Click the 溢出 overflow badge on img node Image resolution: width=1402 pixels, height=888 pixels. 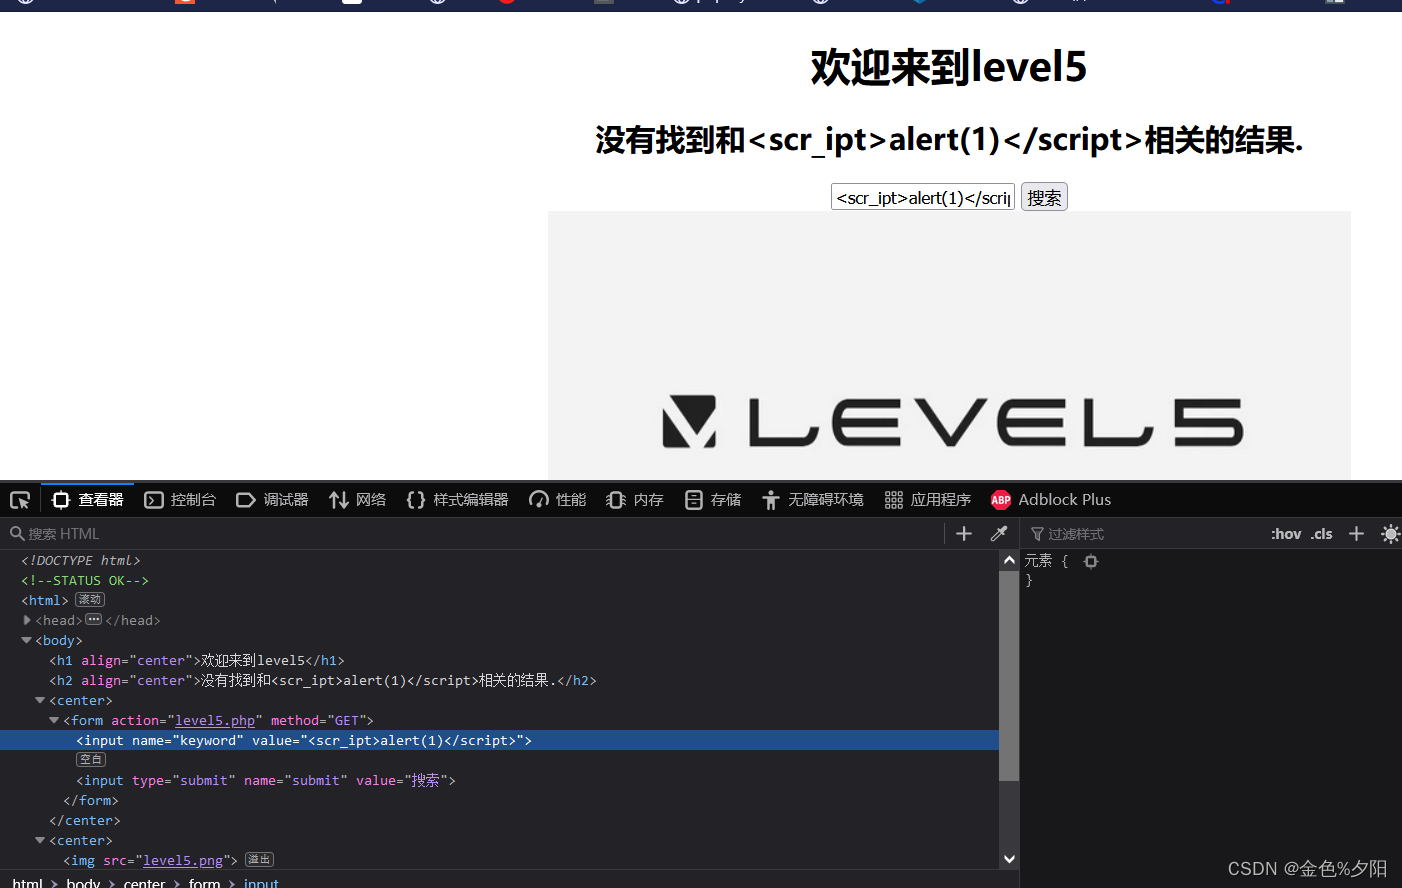pyautogui.click(x=259, y=860)
